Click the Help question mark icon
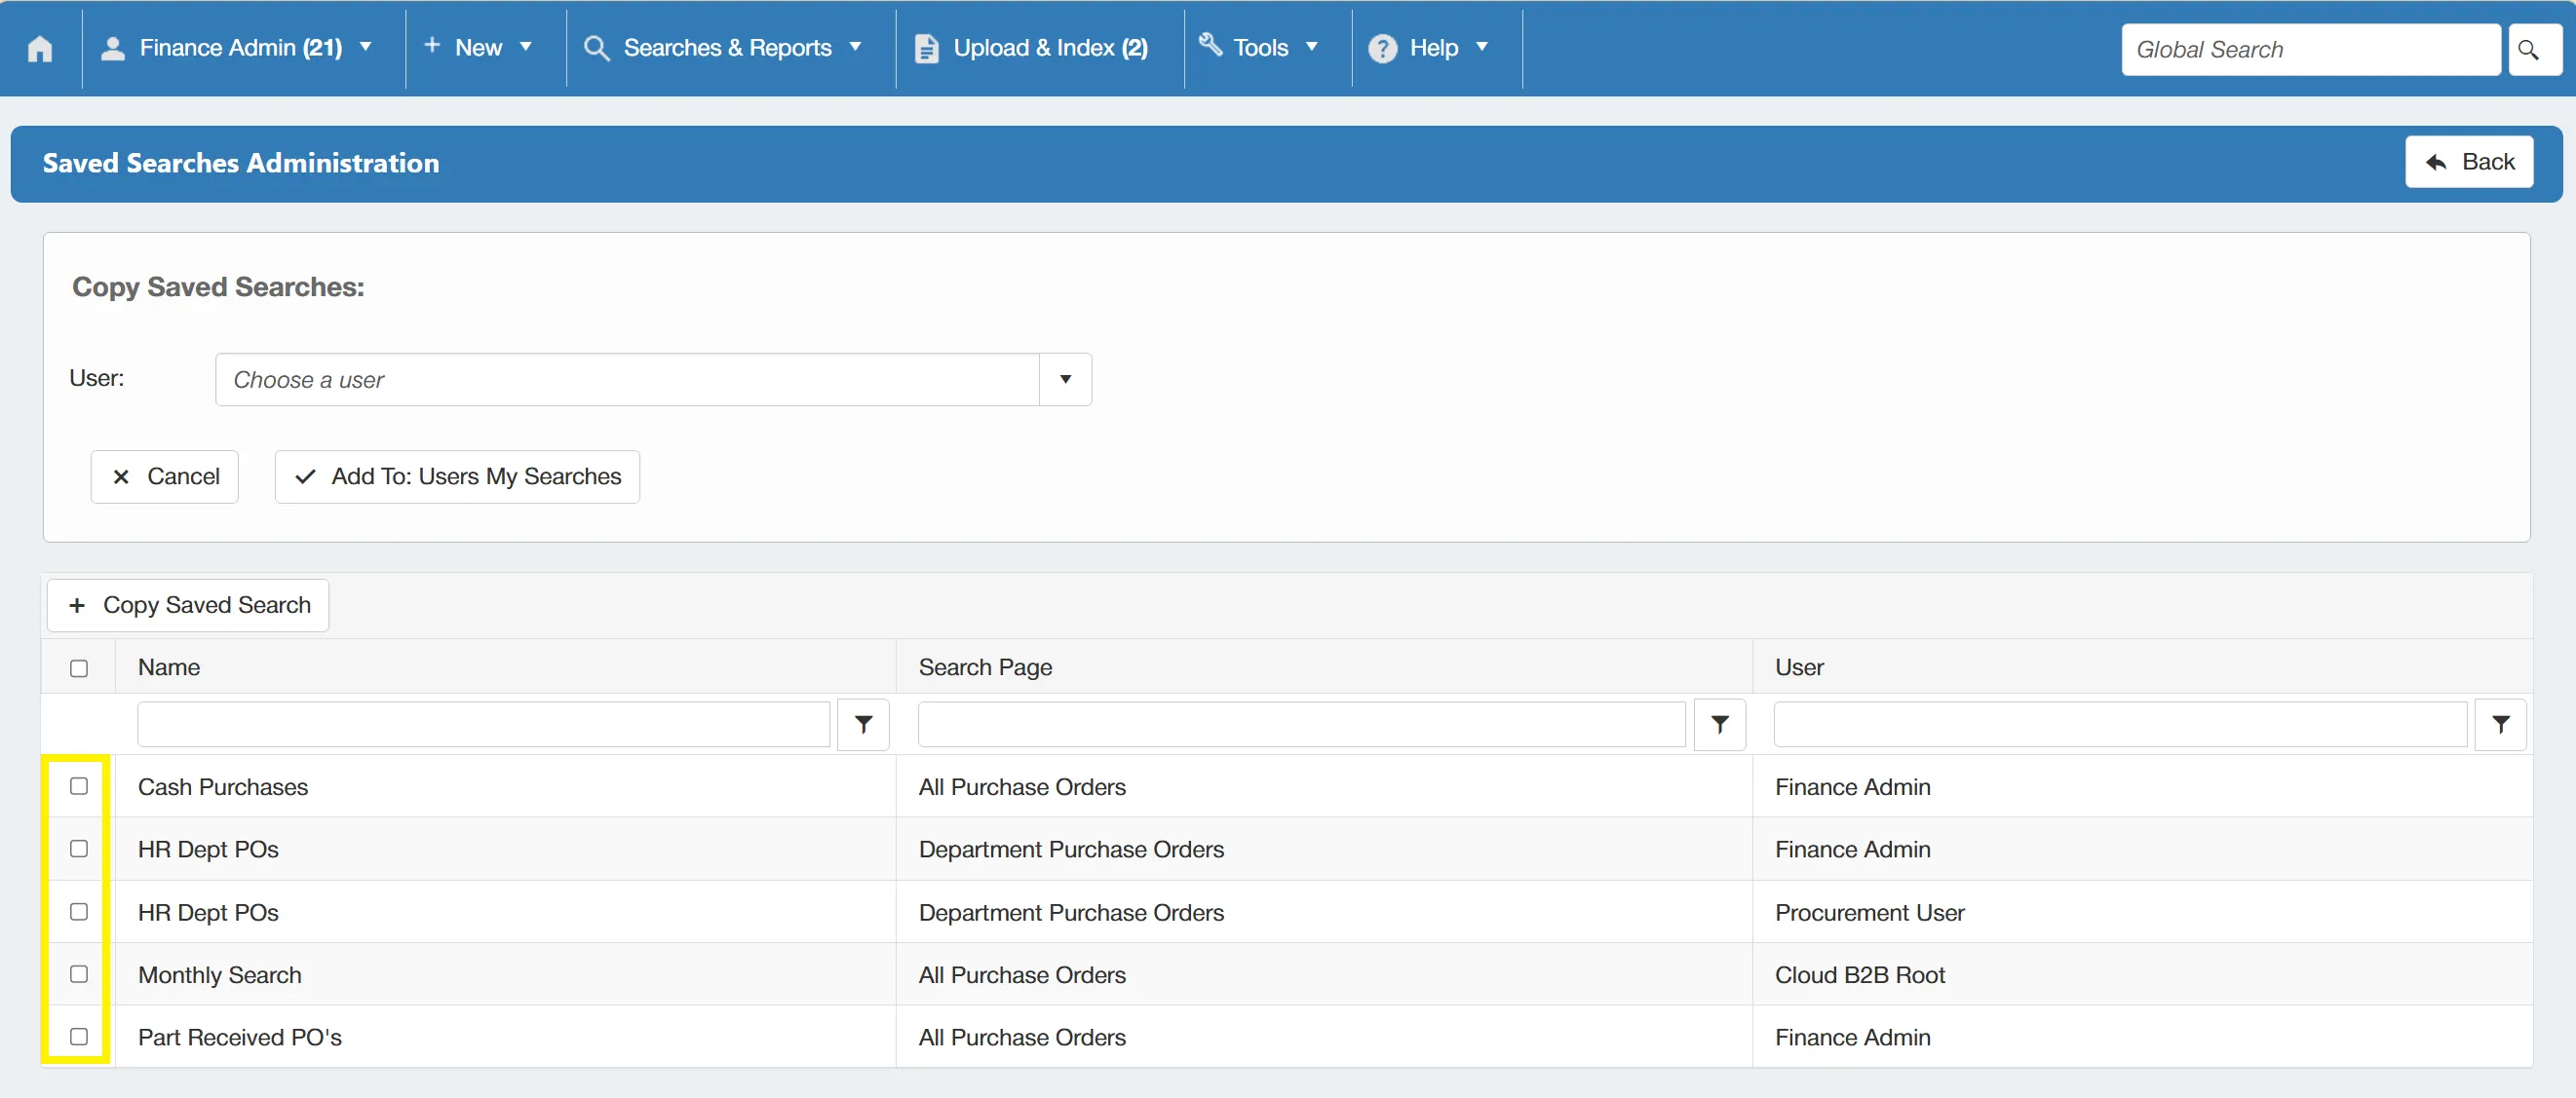The height and width of the screenshot is (1098, 2576). pyautogui.click(x=1382, y=48)
